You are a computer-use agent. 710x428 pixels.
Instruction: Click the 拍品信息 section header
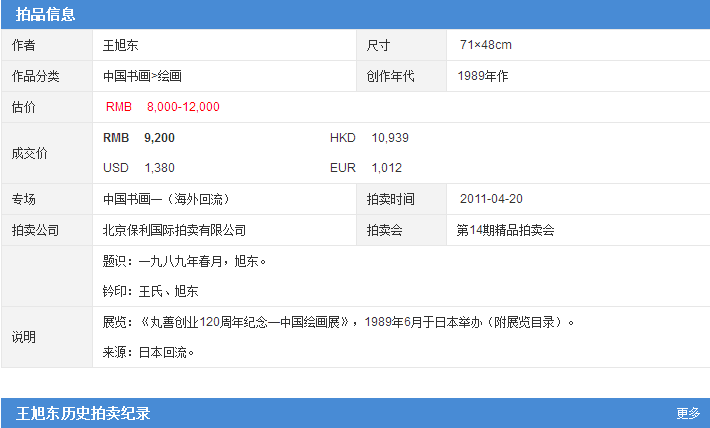coord(45,14)
